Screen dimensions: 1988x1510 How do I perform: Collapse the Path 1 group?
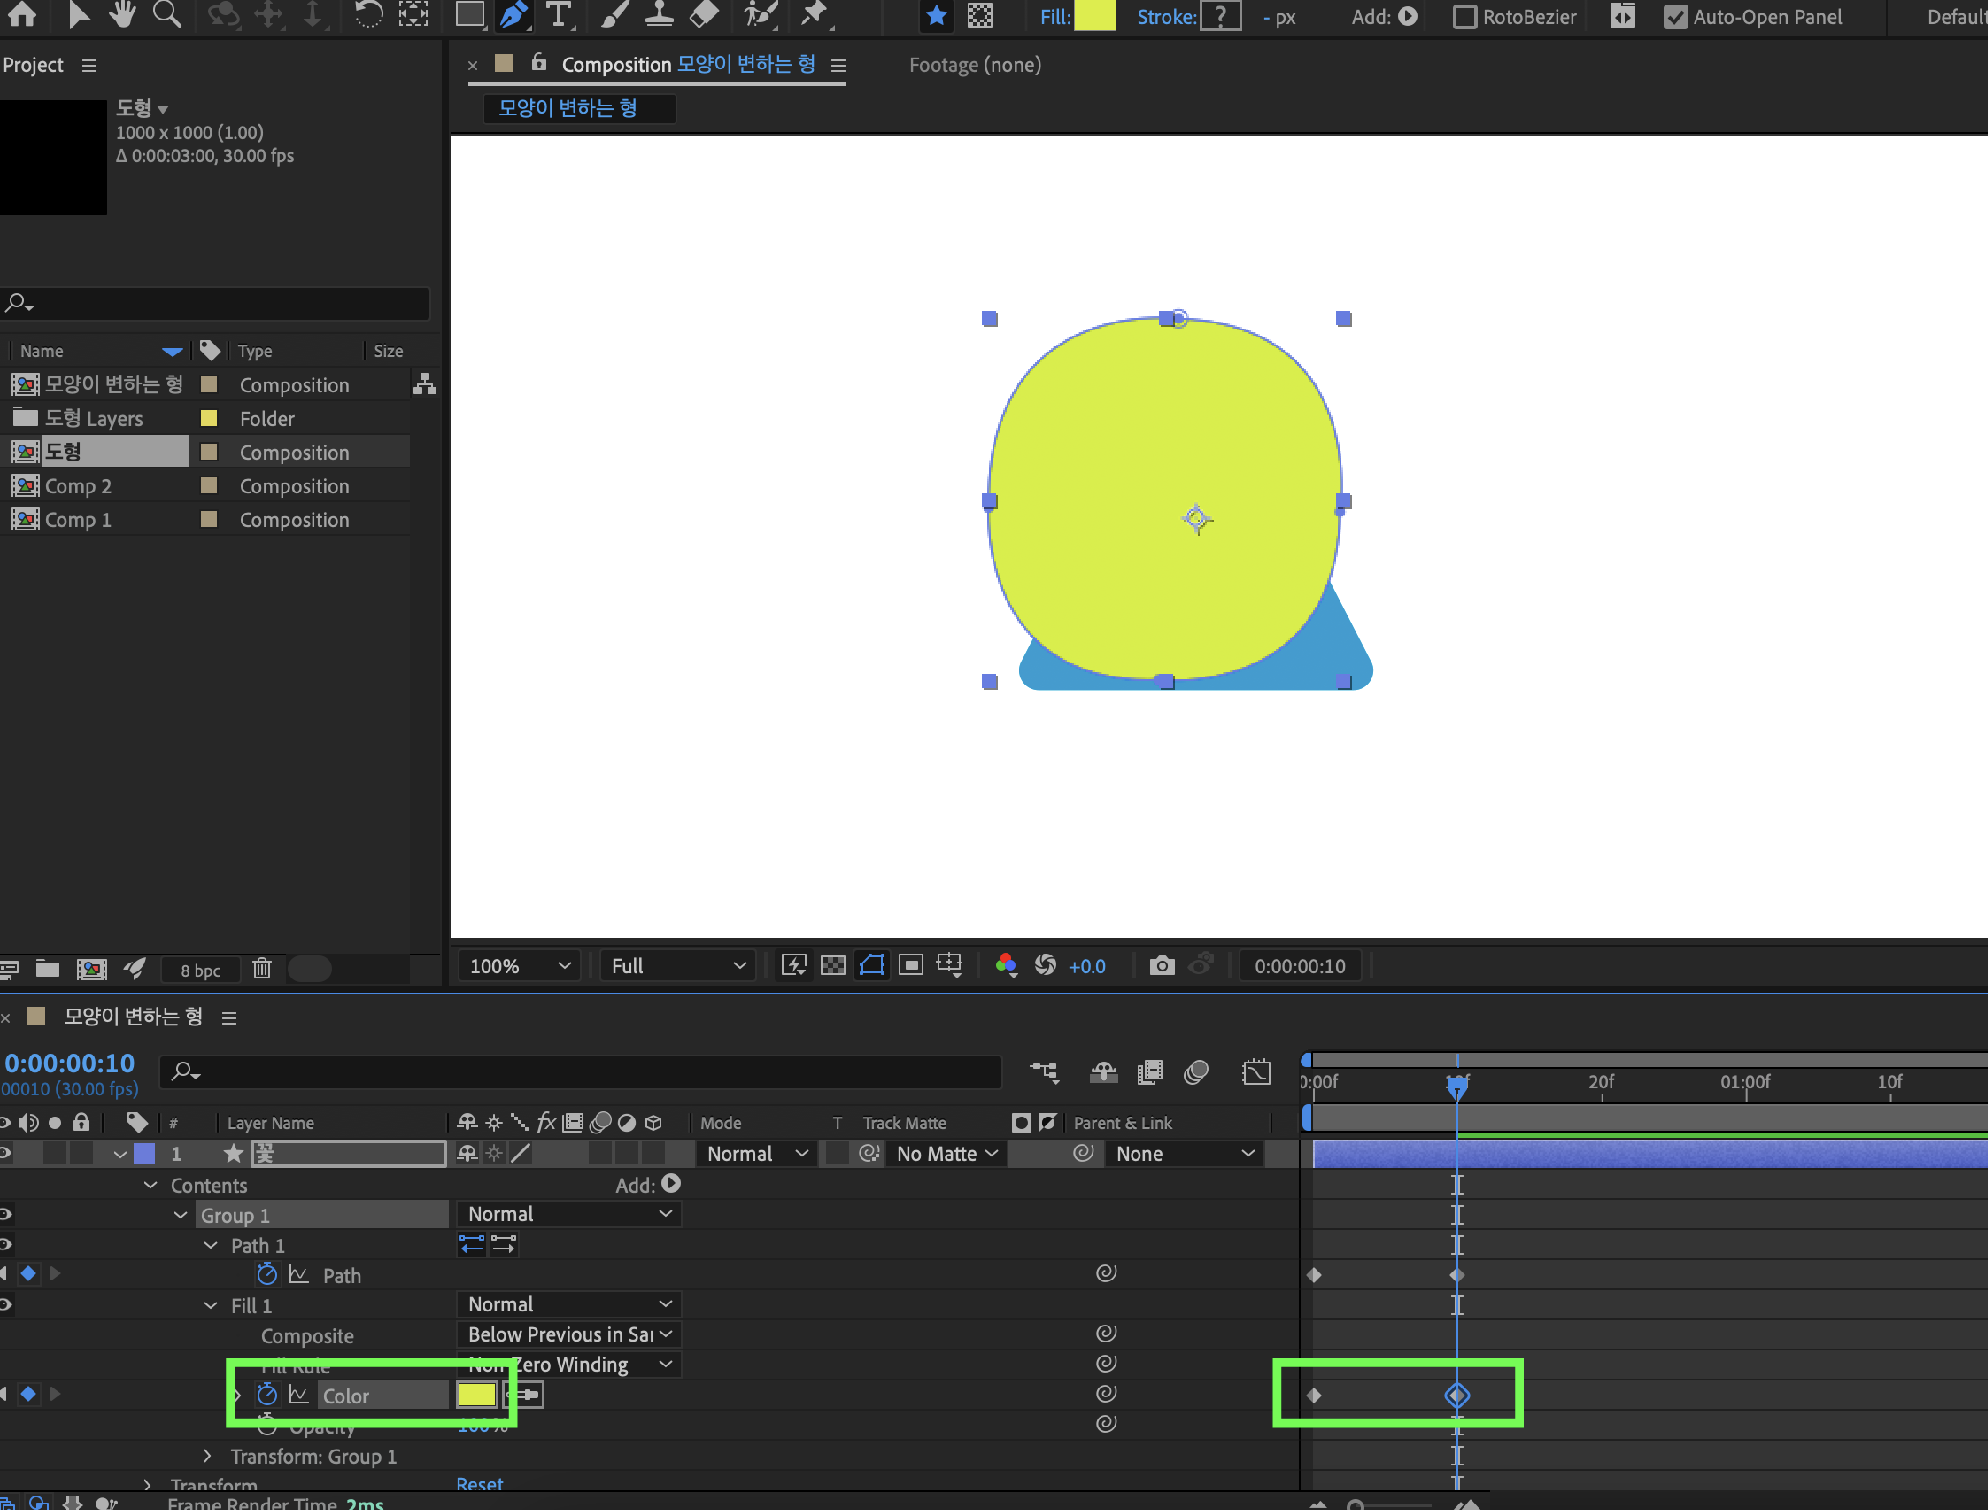click(x=211, y=1245)
